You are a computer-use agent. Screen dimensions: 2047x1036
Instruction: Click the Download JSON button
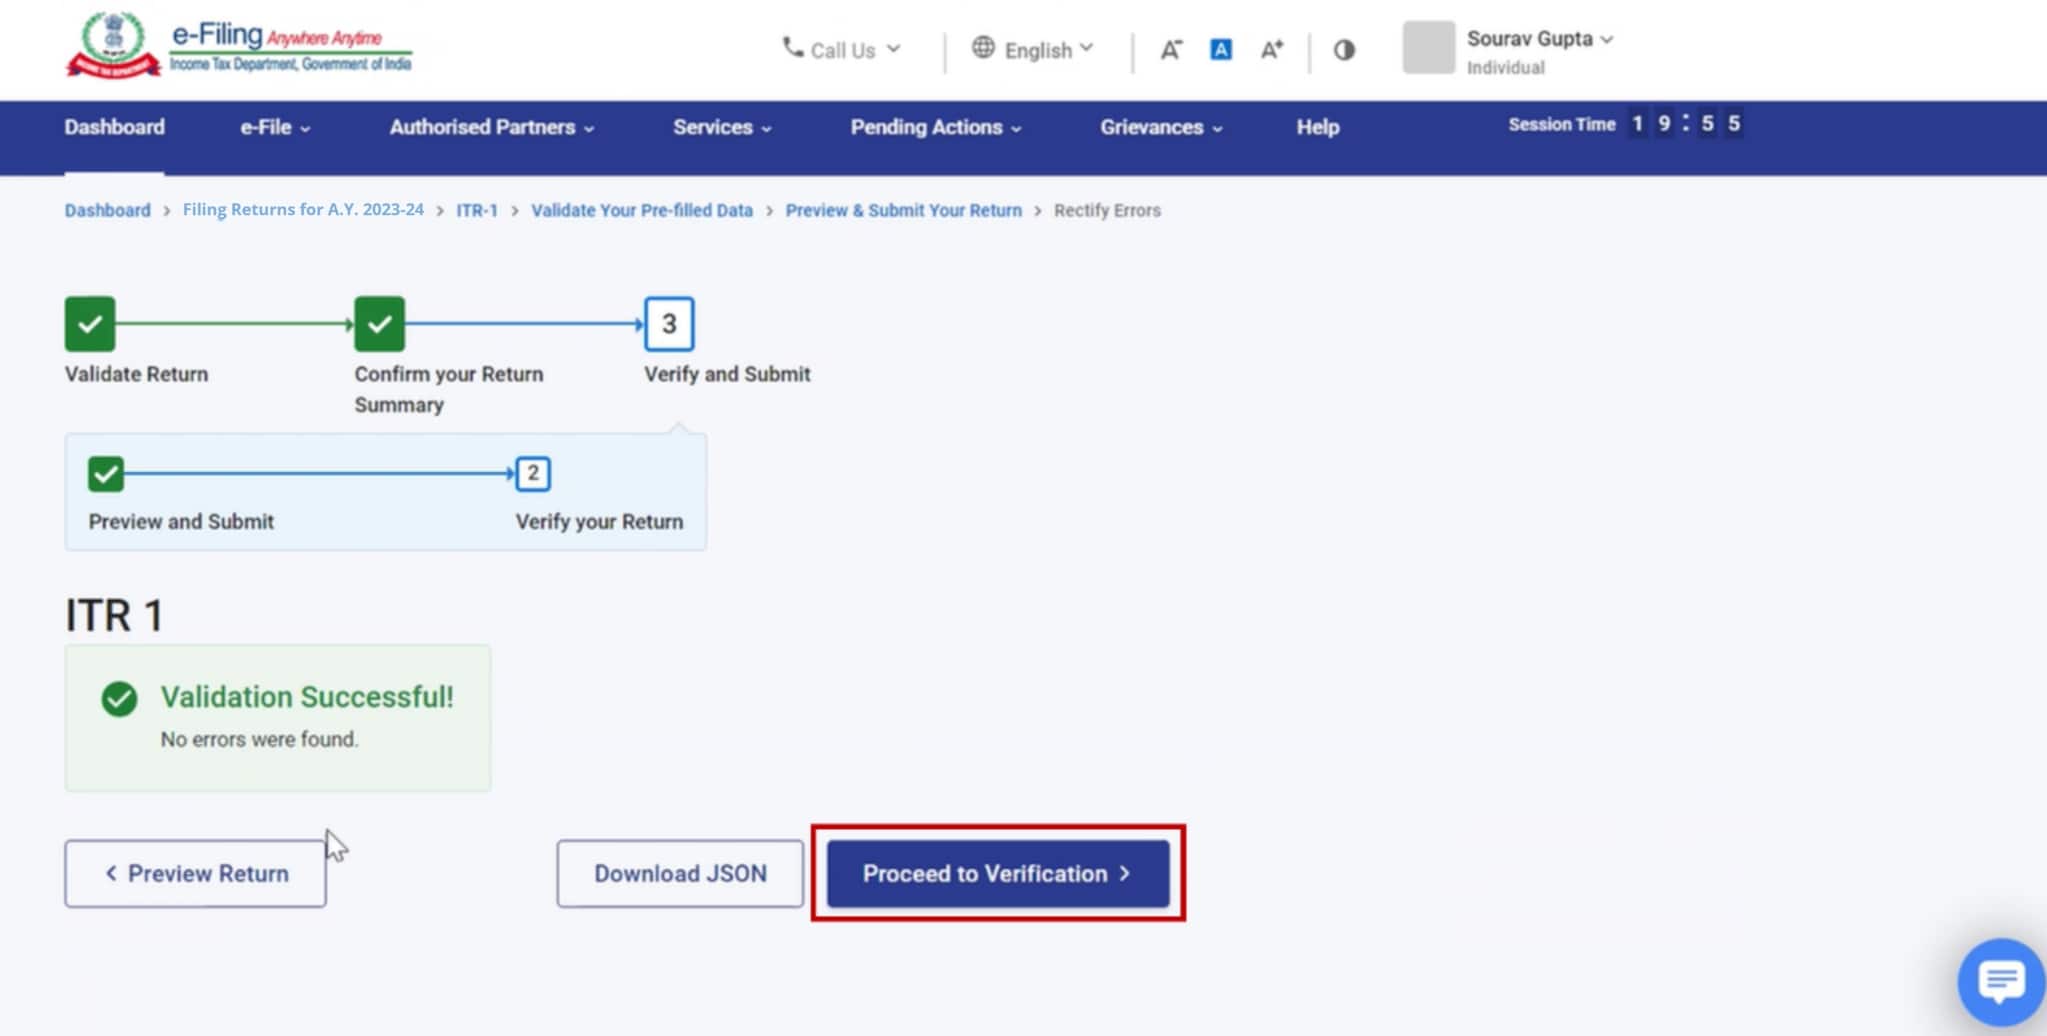[x=680, y=874]
